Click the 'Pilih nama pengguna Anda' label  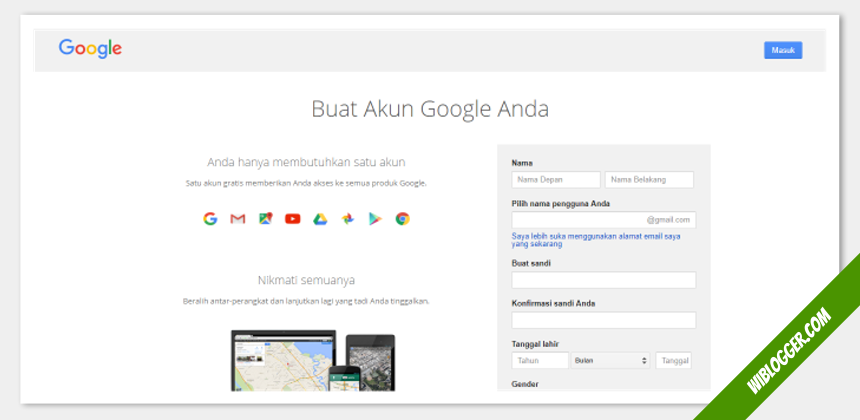pyautogui.click(x=561, y=203)
